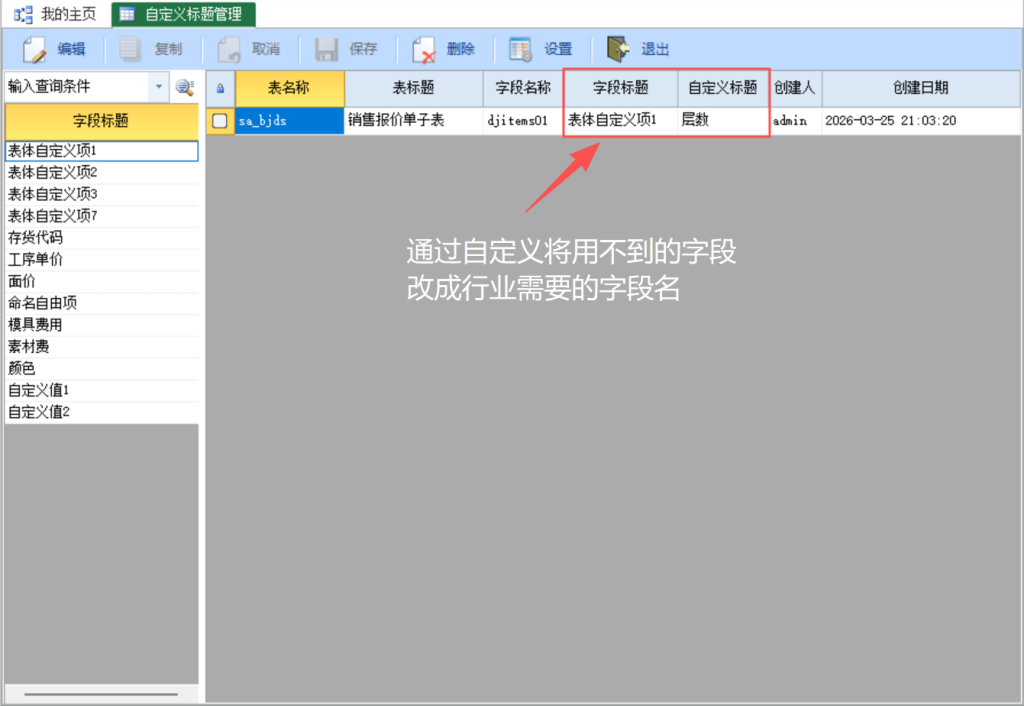The width and height of the screenshot is (1024, 706).
Task: Click the Copy (复制) toolbar icon
Action: [x=131, y=49]
